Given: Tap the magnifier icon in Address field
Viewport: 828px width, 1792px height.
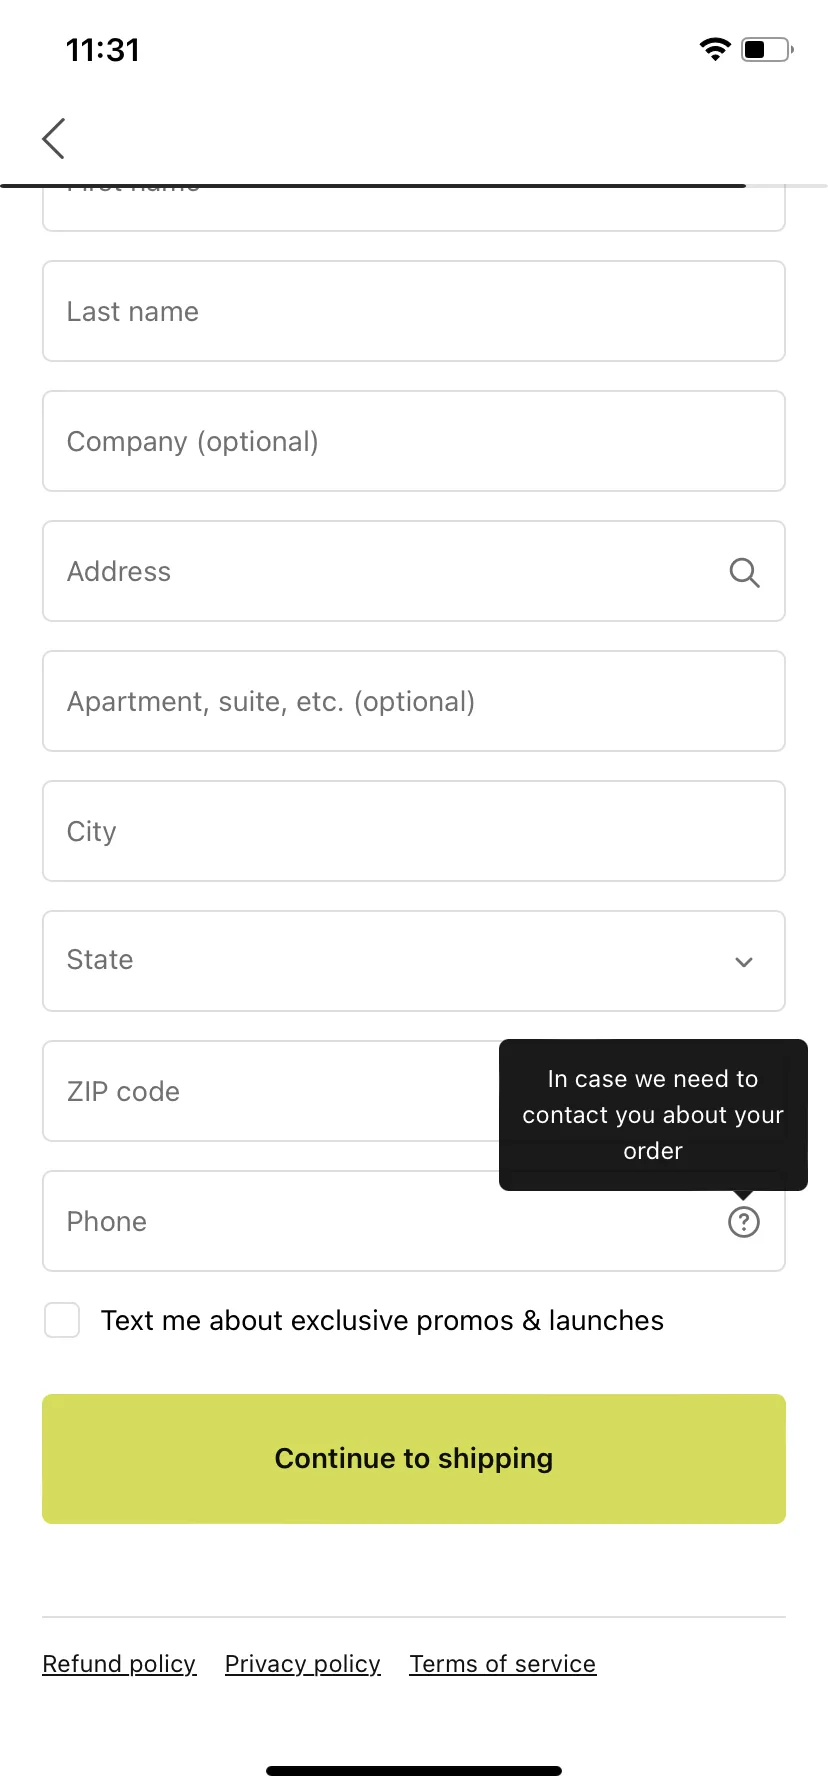Looking at the screenshot, I should pyautogui.click(x=744, y=572).
